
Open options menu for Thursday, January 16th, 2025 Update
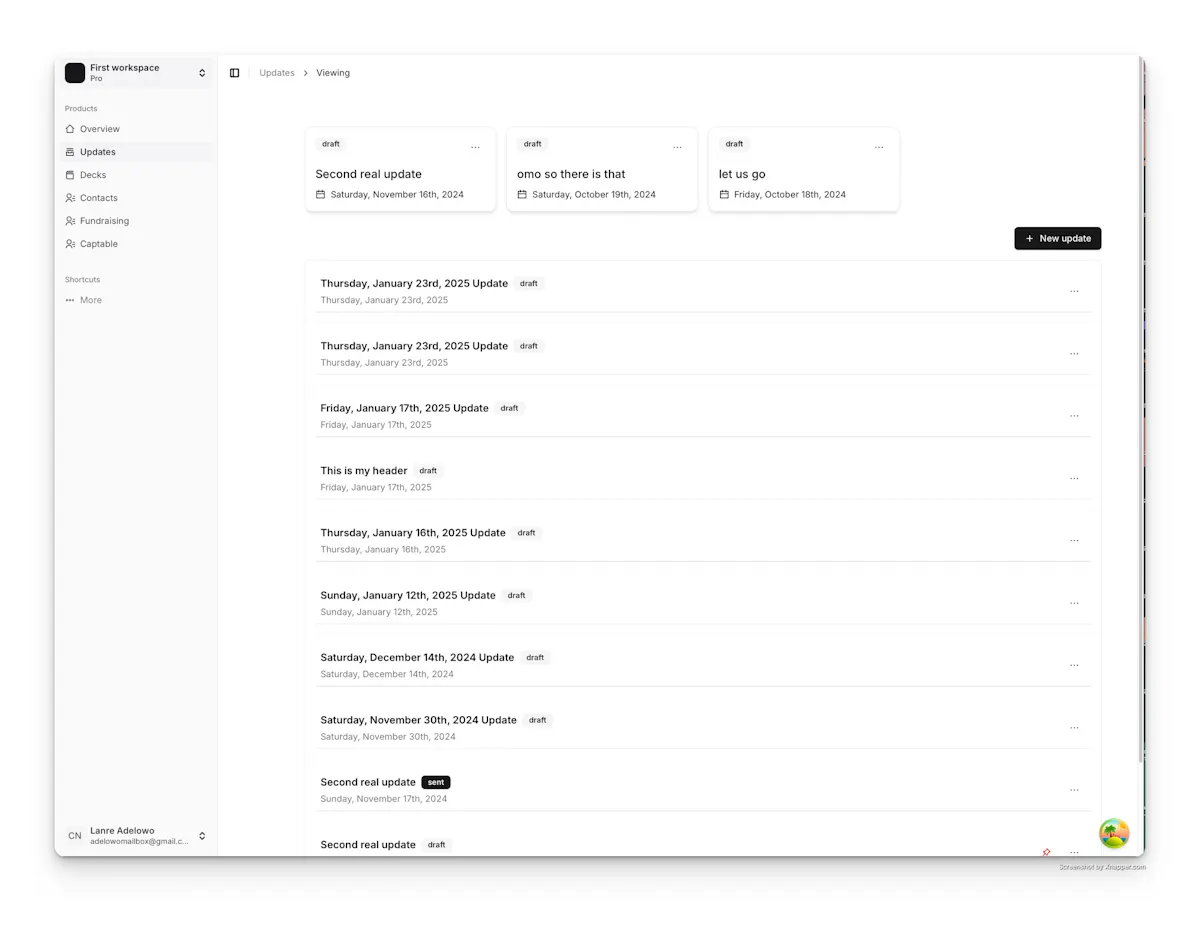[x=1074, y=541]
